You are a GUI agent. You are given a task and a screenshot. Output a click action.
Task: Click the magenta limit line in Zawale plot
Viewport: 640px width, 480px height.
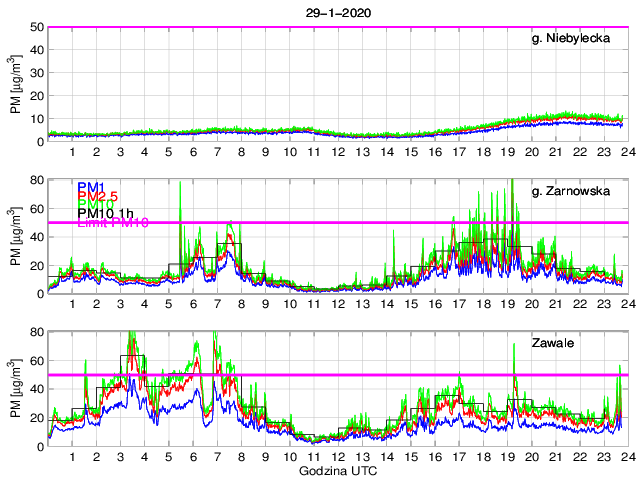click(x=400, y=375)
